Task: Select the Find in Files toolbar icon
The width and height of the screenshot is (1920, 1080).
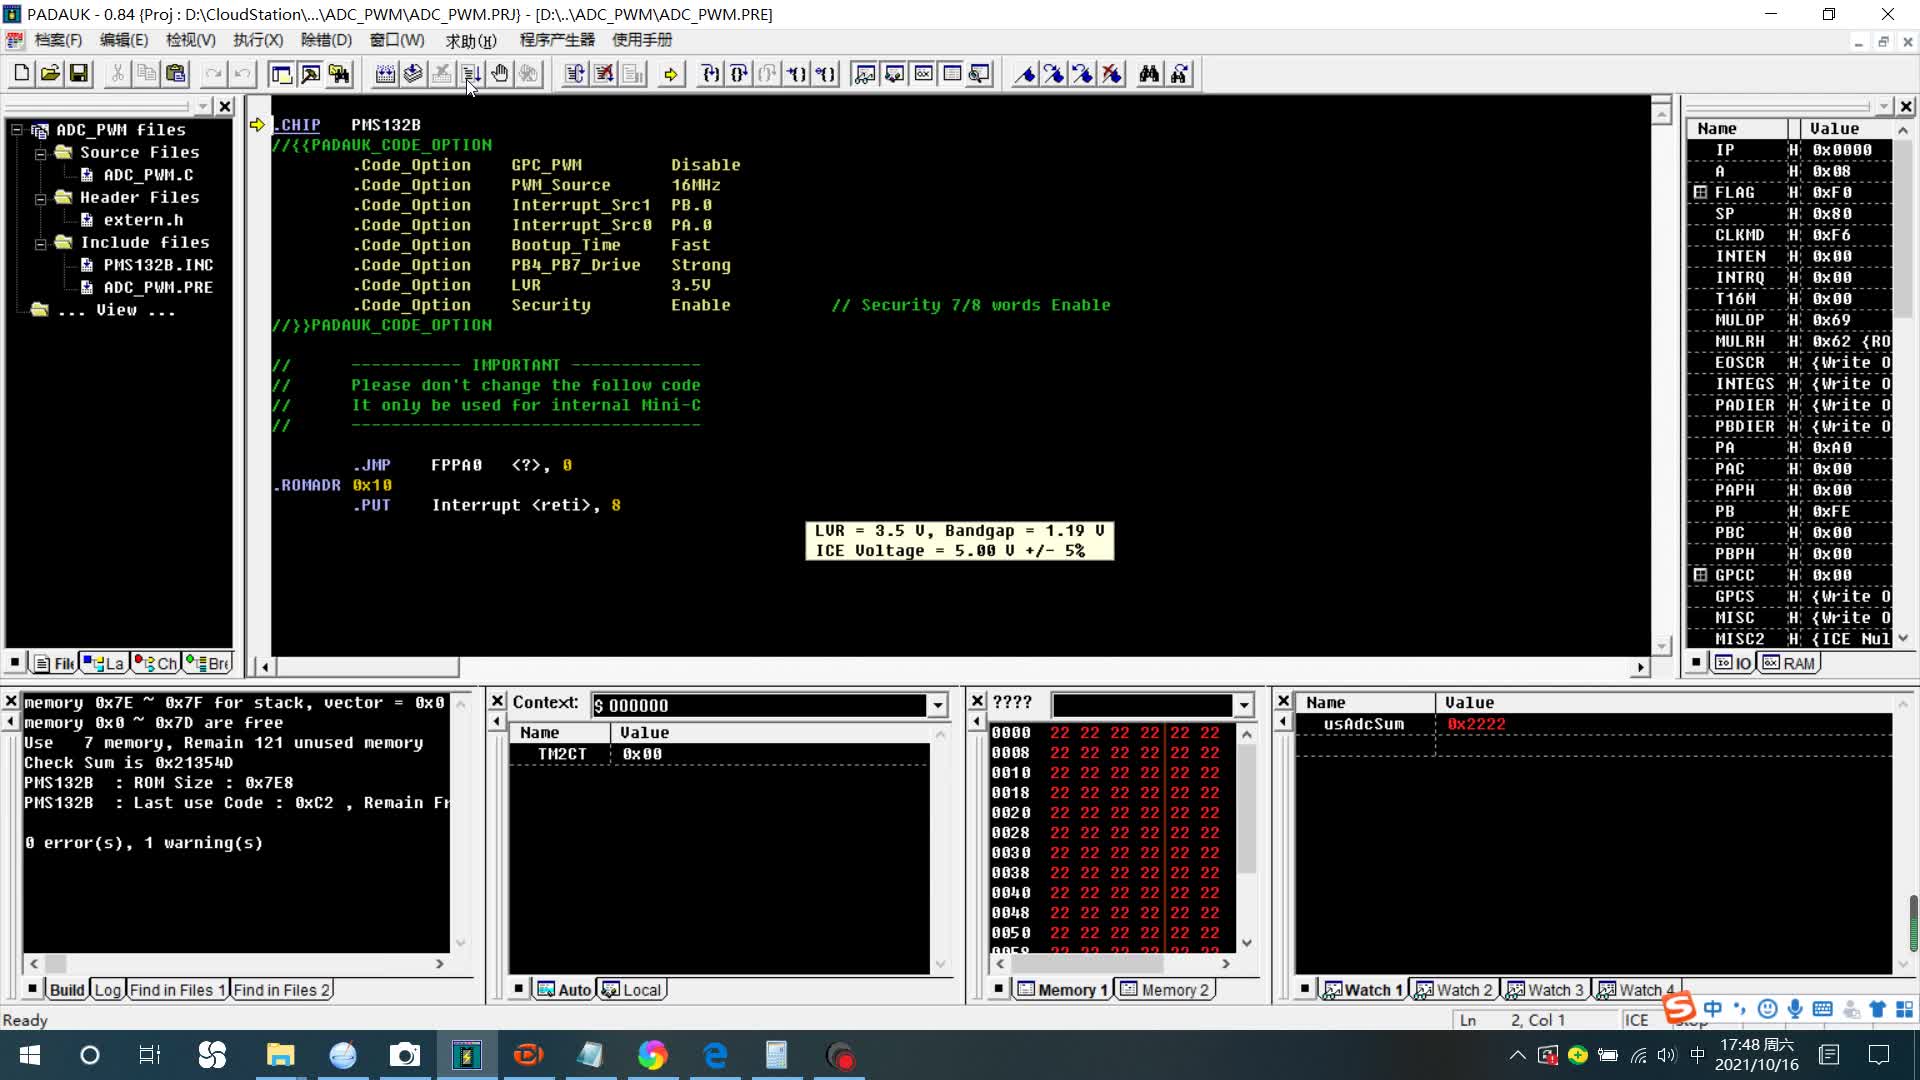Action: (1180, 73)
